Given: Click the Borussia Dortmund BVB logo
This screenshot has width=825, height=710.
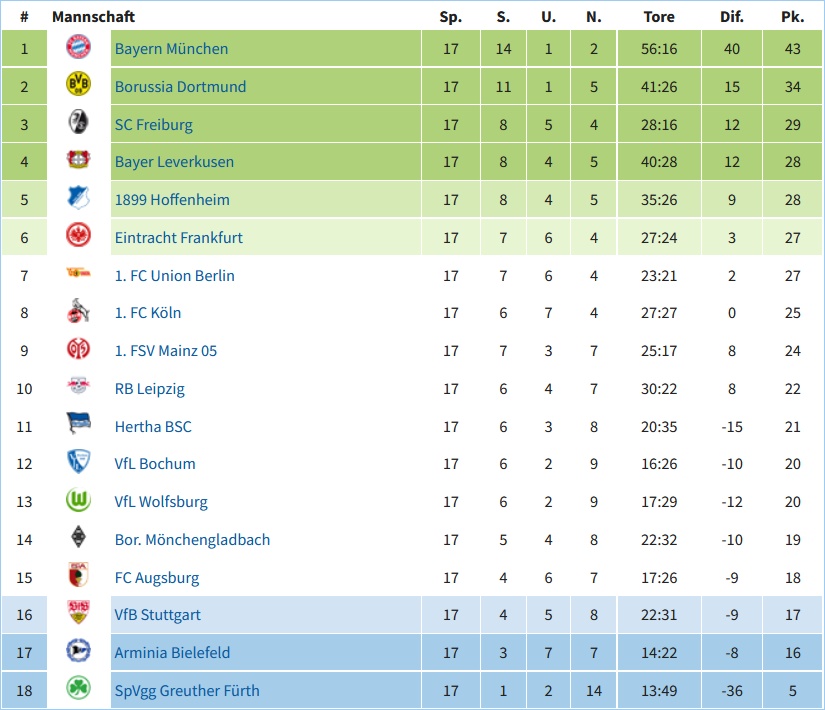Looking at the screenshot, I should pyautogui.click(x=78, y=85).
